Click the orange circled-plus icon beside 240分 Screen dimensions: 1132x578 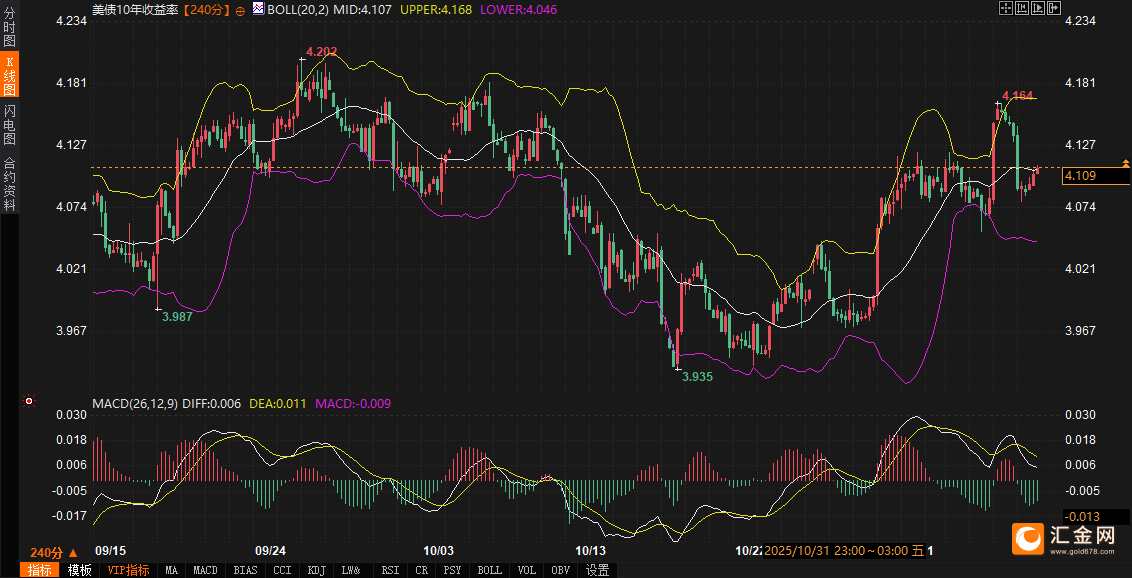[241, 9]
